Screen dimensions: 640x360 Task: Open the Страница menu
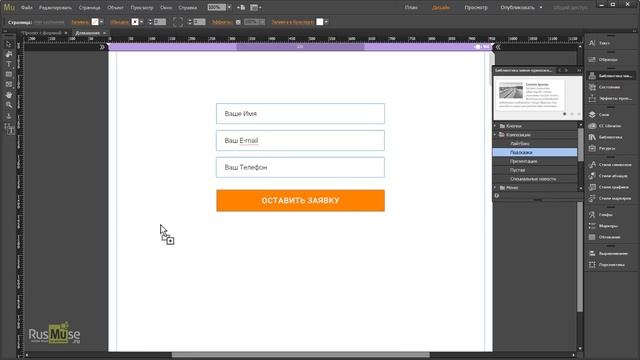(x=89, y=7)
